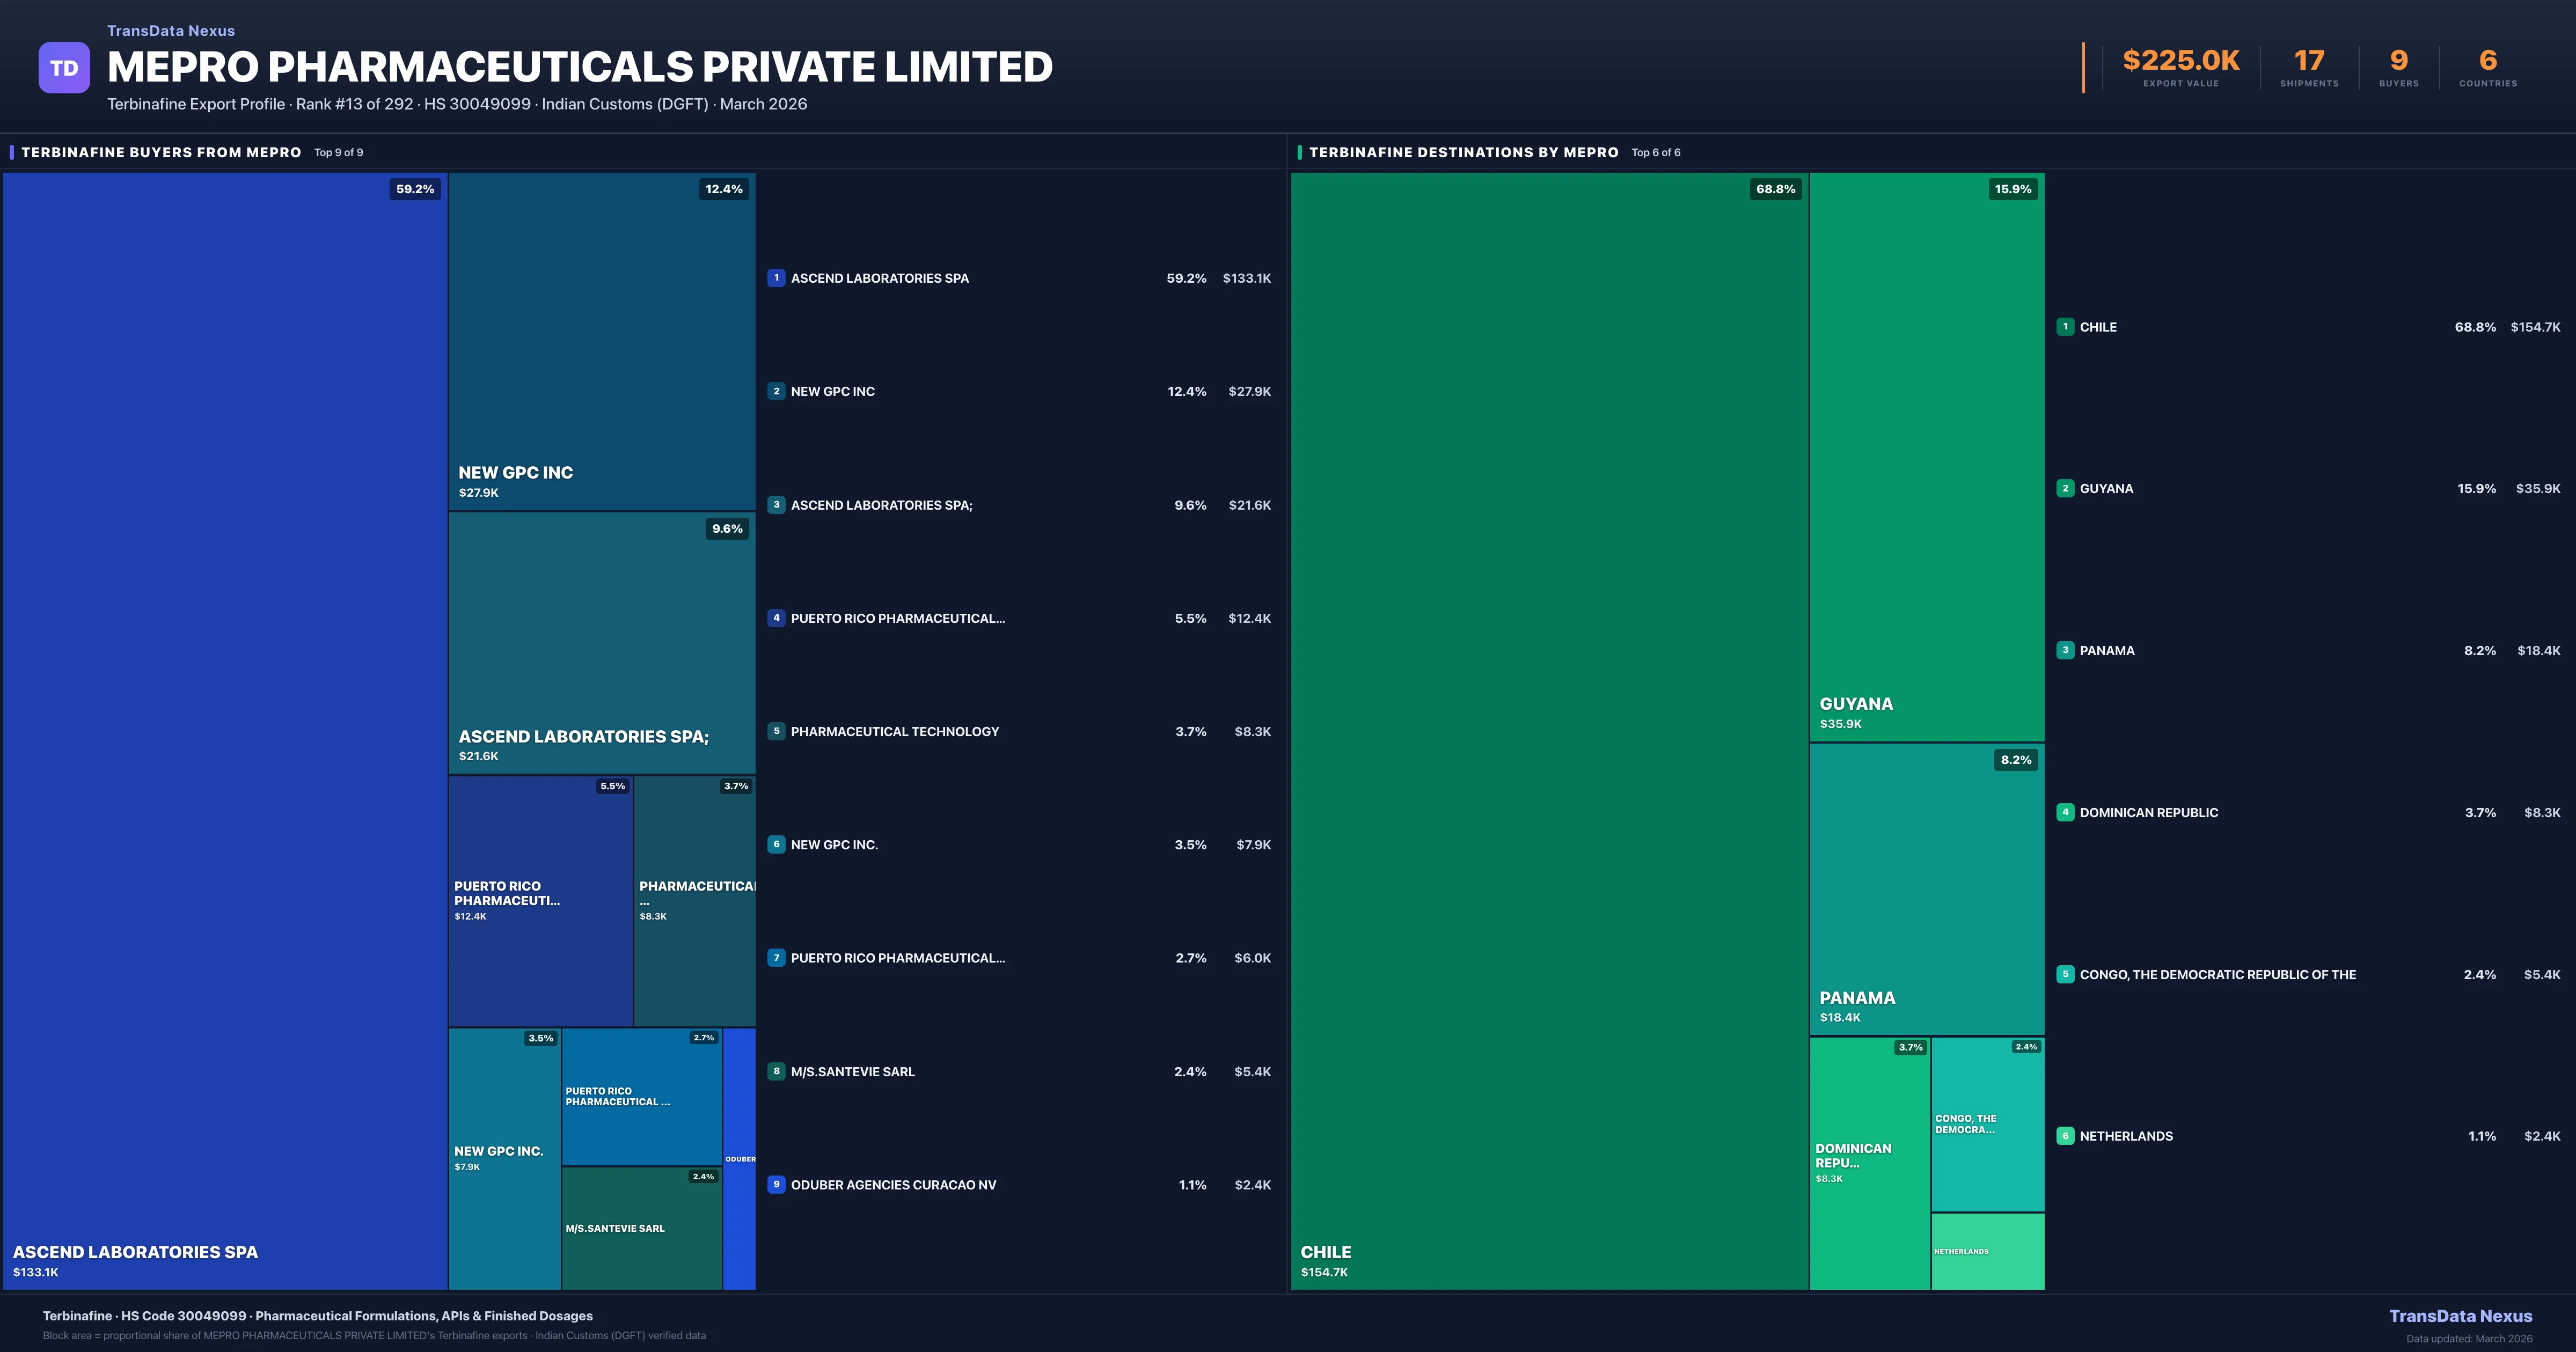Open the Pharmaceutical Technology legend entry
This screenshot has width=2576, height=1352.
coord(894,732)
